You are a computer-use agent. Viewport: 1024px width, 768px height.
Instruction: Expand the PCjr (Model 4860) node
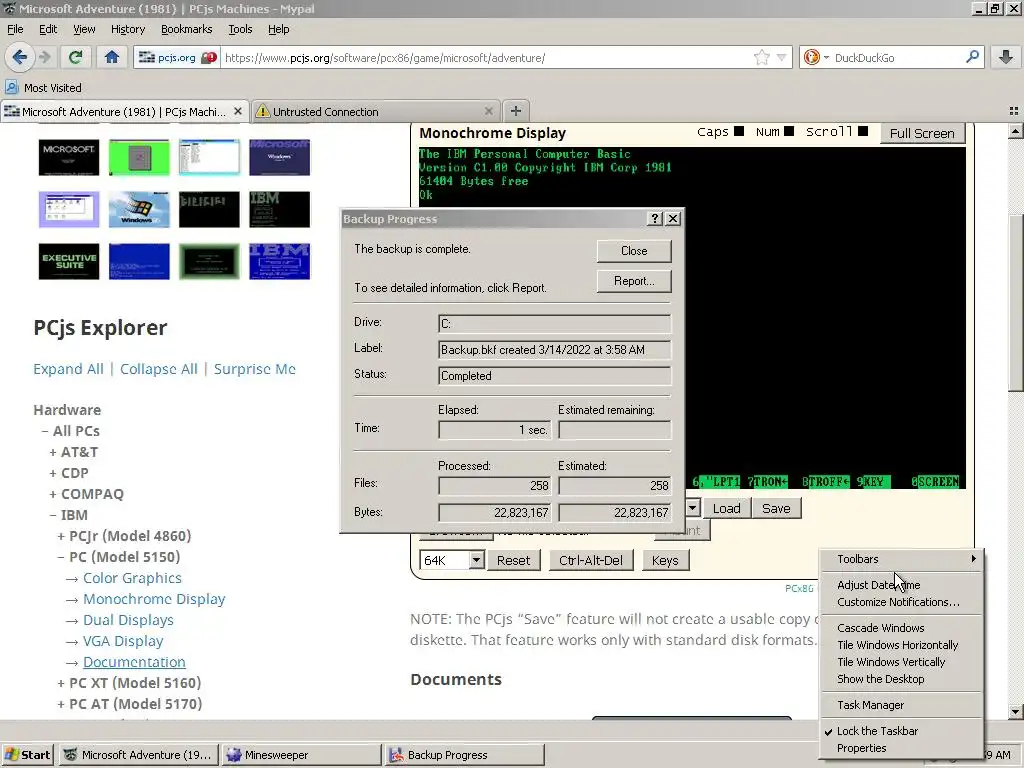61,536
